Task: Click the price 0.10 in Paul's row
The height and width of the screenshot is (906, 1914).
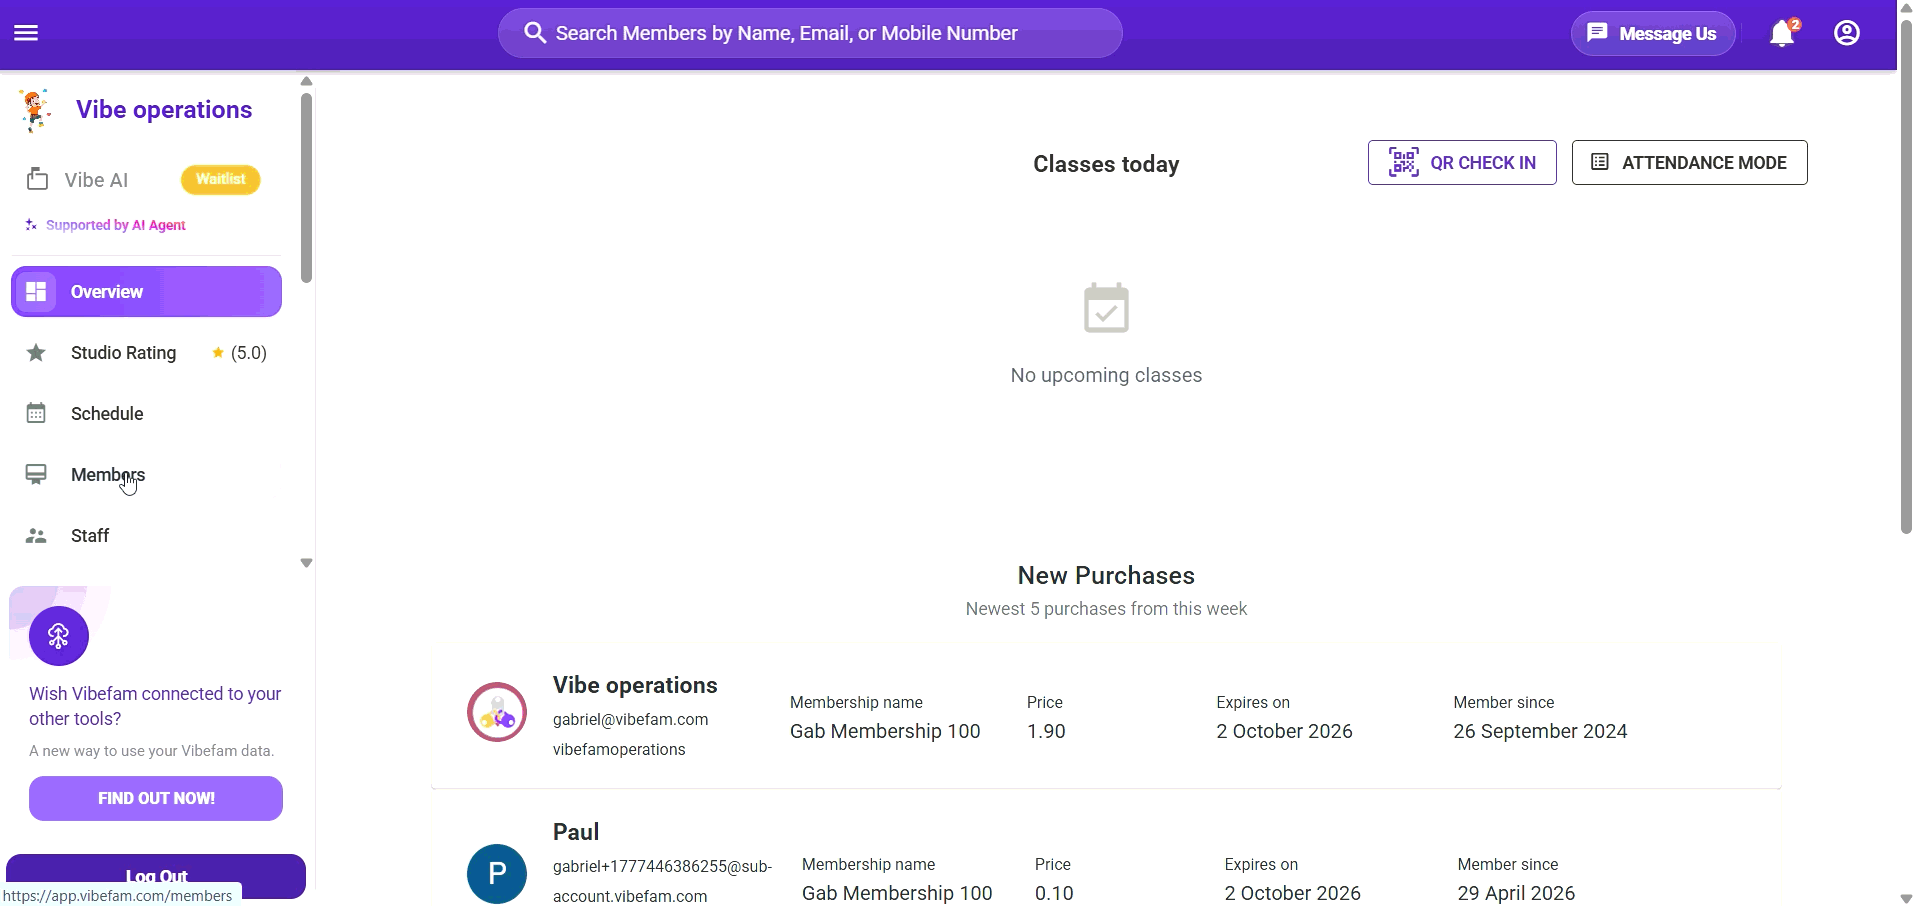Action: [1054, 893]
